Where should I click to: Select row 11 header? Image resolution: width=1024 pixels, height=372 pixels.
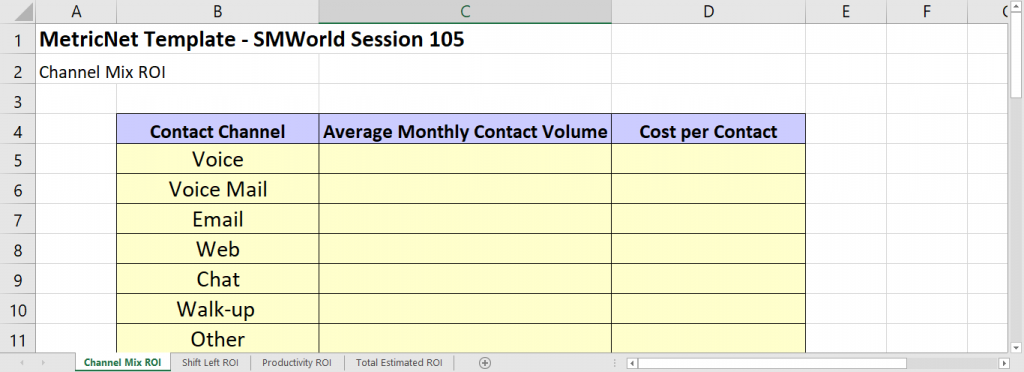point(18,338)
